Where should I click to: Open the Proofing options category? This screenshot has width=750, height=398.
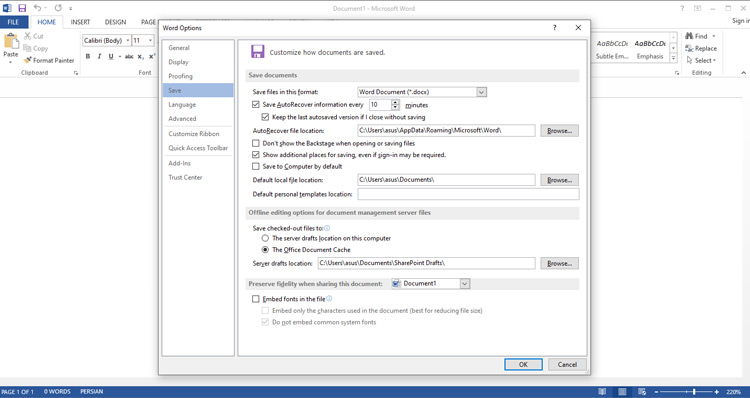pos(198,76)
